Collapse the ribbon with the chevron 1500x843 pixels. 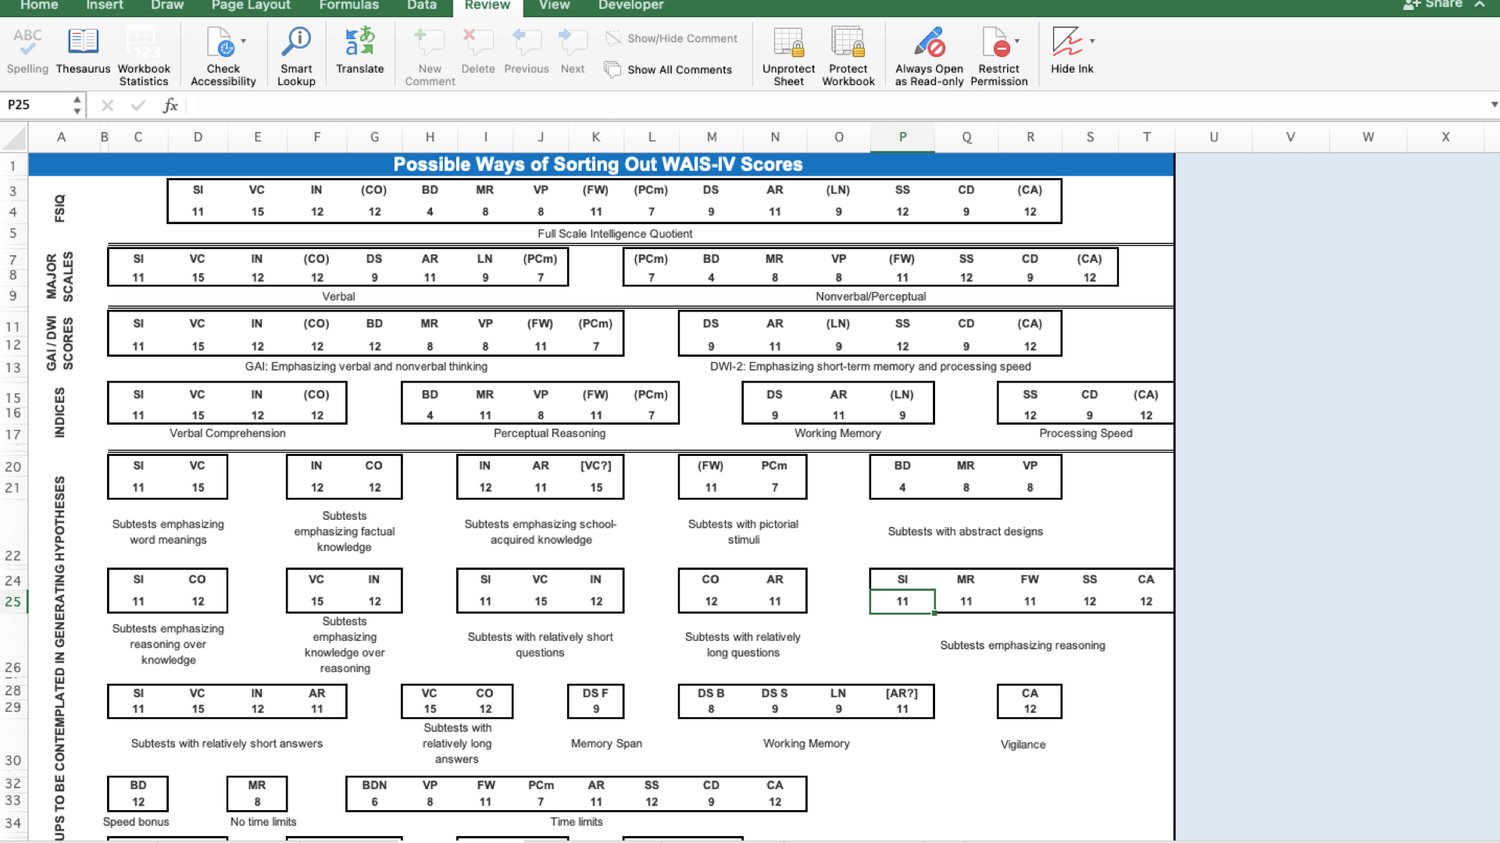(x=1480, y=5)
